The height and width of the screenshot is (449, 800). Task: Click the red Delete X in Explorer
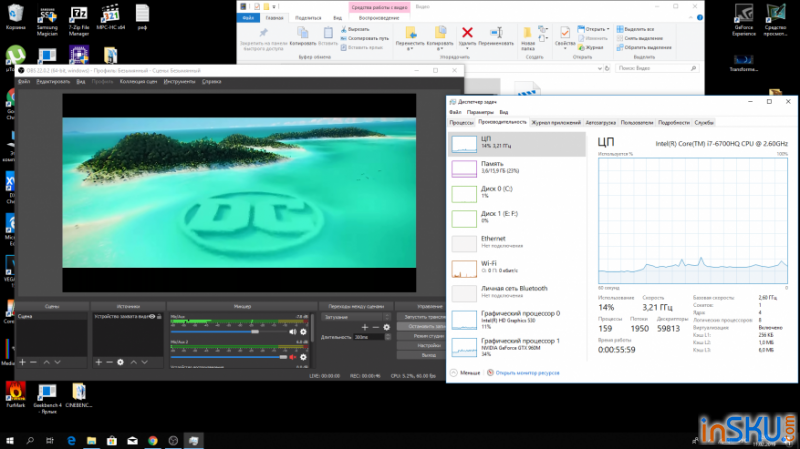click(x=467, y=33)
